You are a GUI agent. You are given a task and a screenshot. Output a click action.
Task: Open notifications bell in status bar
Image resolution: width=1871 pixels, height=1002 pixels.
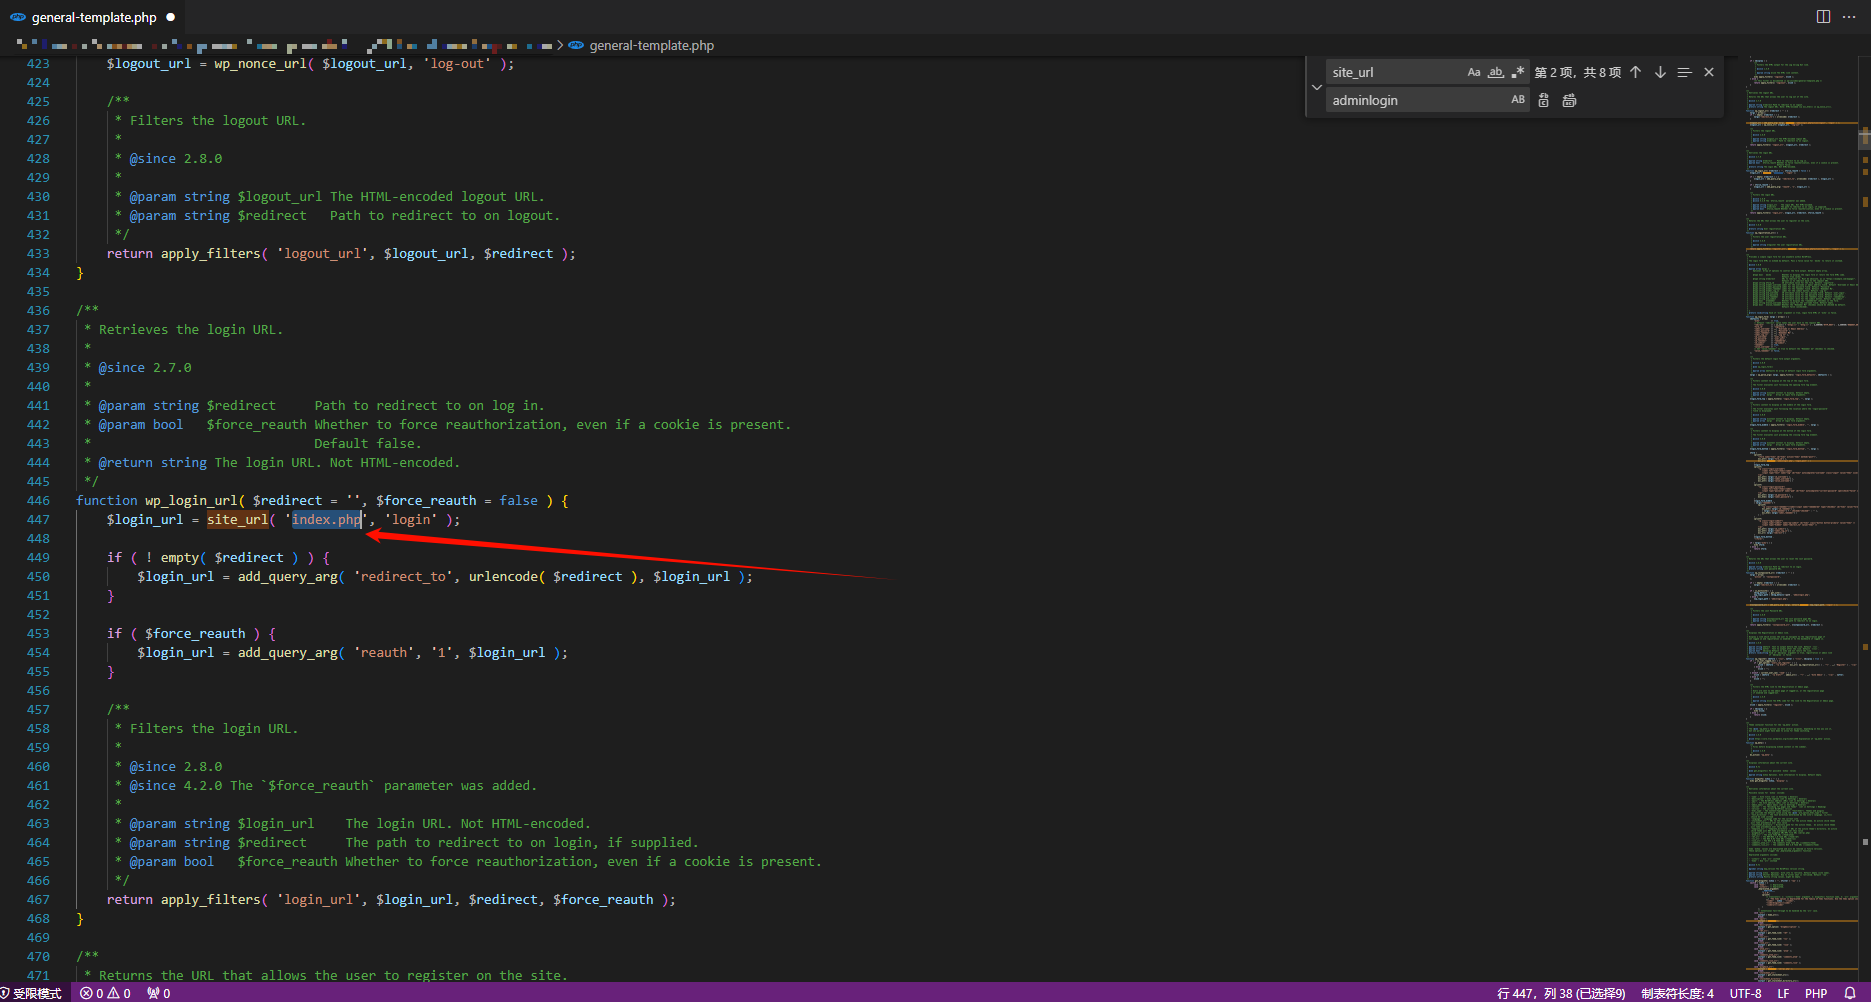1850,993
